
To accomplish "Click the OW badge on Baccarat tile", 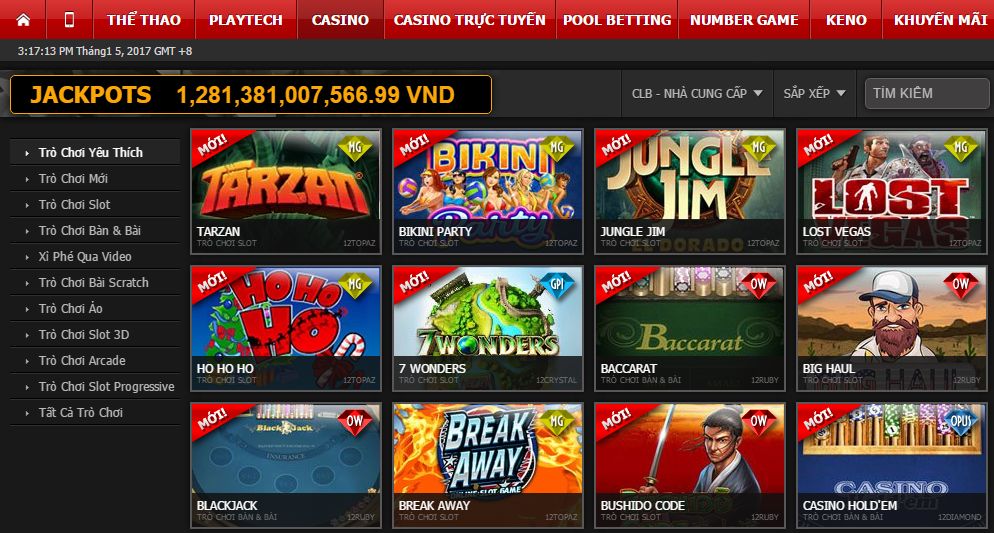I will tap(759, 285).
